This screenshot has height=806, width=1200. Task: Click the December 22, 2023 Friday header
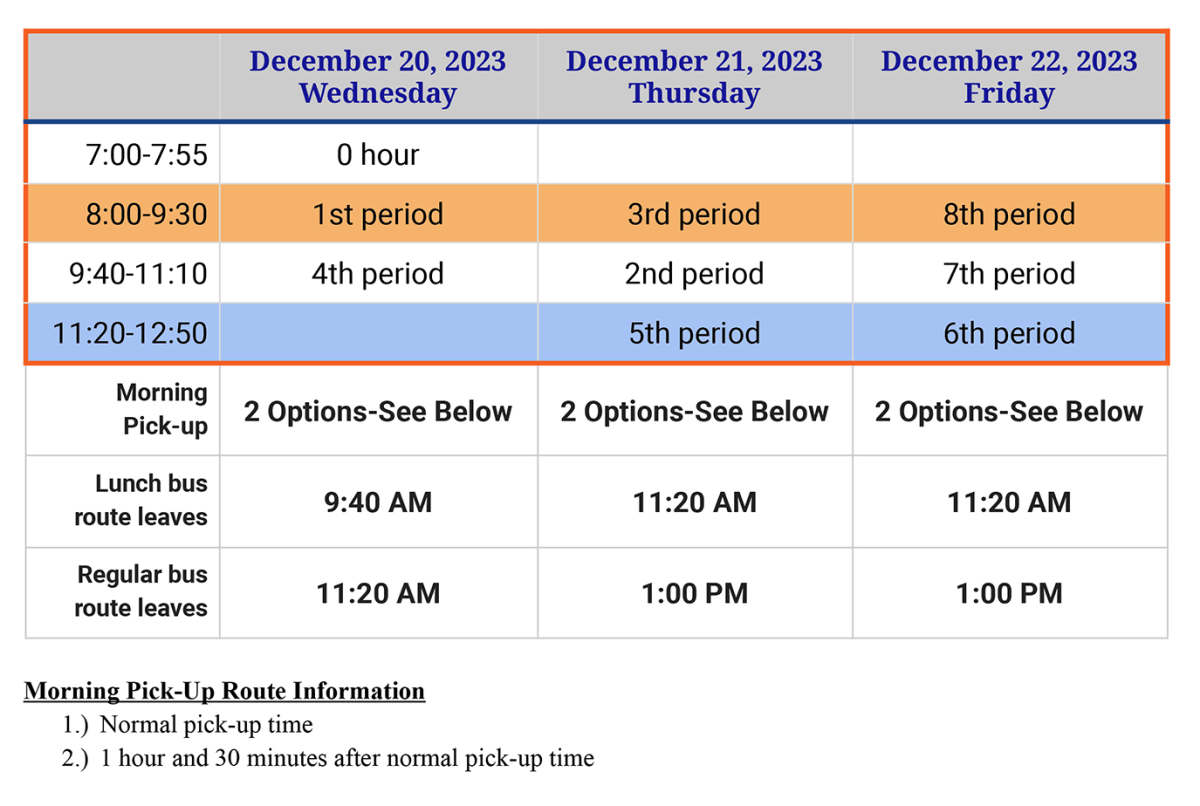[x=1009, y=77]
